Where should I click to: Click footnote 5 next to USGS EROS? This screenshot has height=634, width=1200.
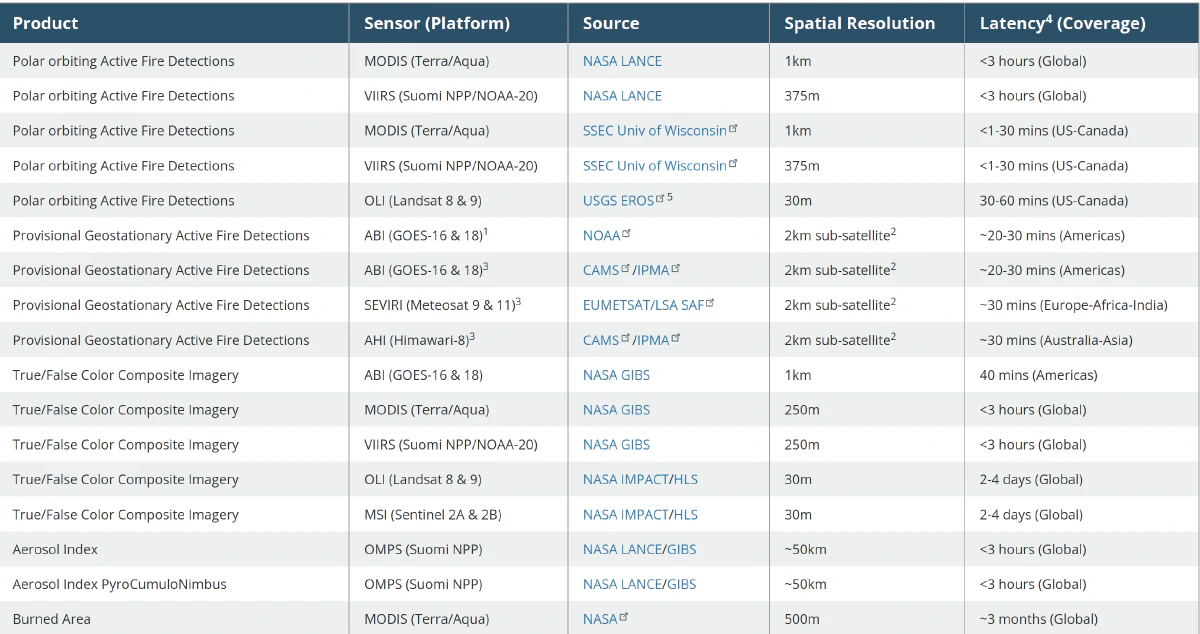[x=670, y=197]
